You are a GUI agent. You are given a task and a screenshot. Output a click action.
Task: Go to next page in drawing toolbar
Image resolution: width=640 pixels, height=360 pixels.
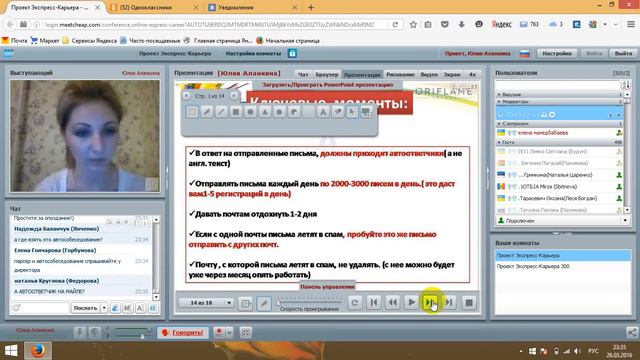[x=233, y=96]
